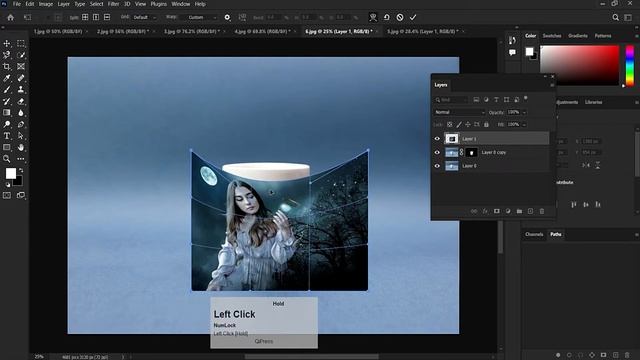This screenshot has height=360, width=640.
Task: Select the Eraser tool
Action: click(x=21, y=101)
